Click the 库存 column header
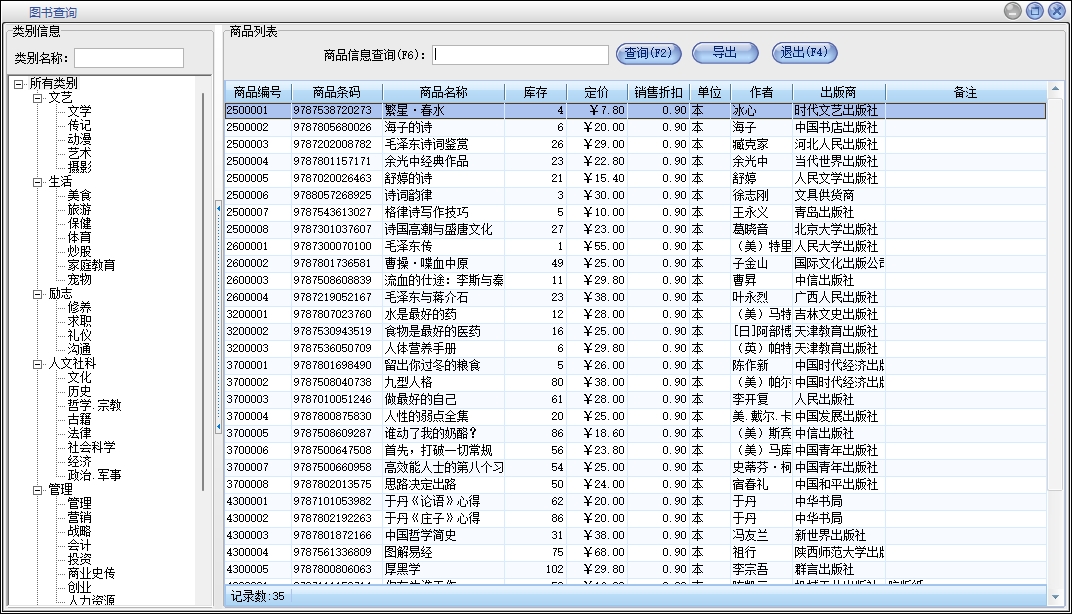Image resolution: width=1072 pixels, height=614 pixels. pos(535,92)
